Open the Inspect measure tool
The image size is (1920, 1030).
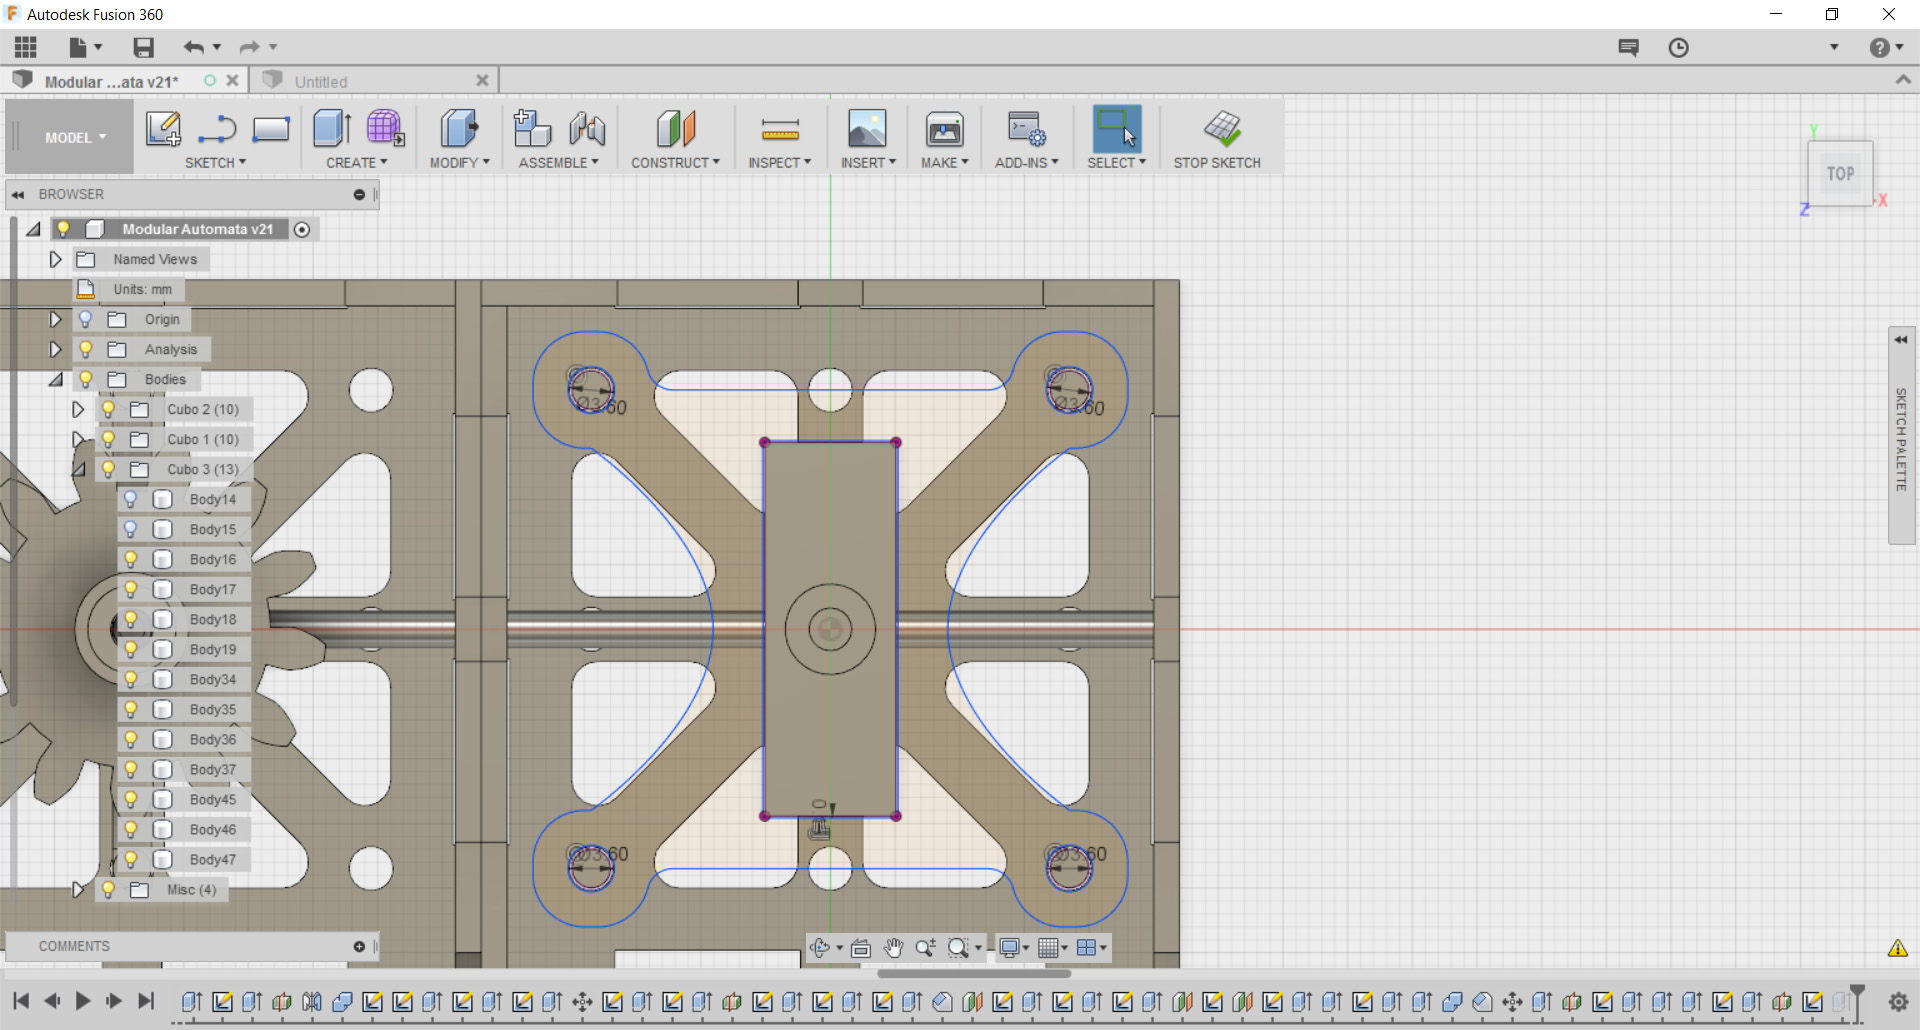point(779,129)
